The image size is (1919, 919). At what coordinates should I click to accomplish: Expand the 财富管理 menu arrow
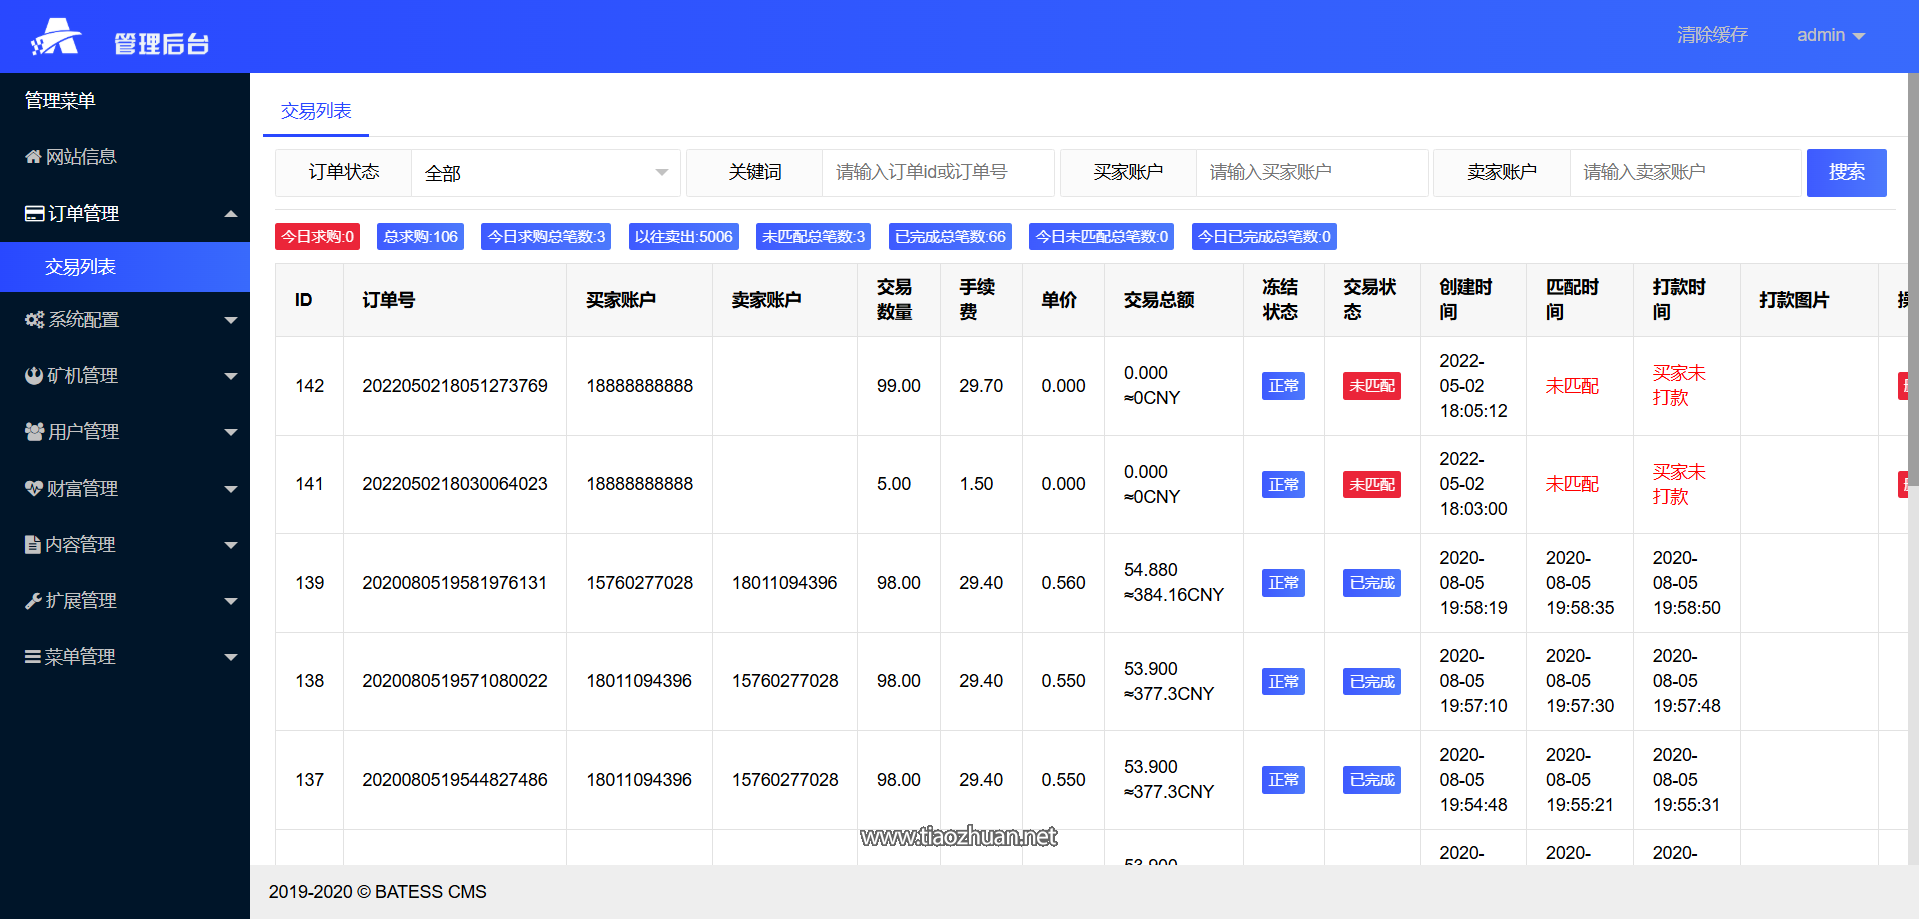coord(231,489)
